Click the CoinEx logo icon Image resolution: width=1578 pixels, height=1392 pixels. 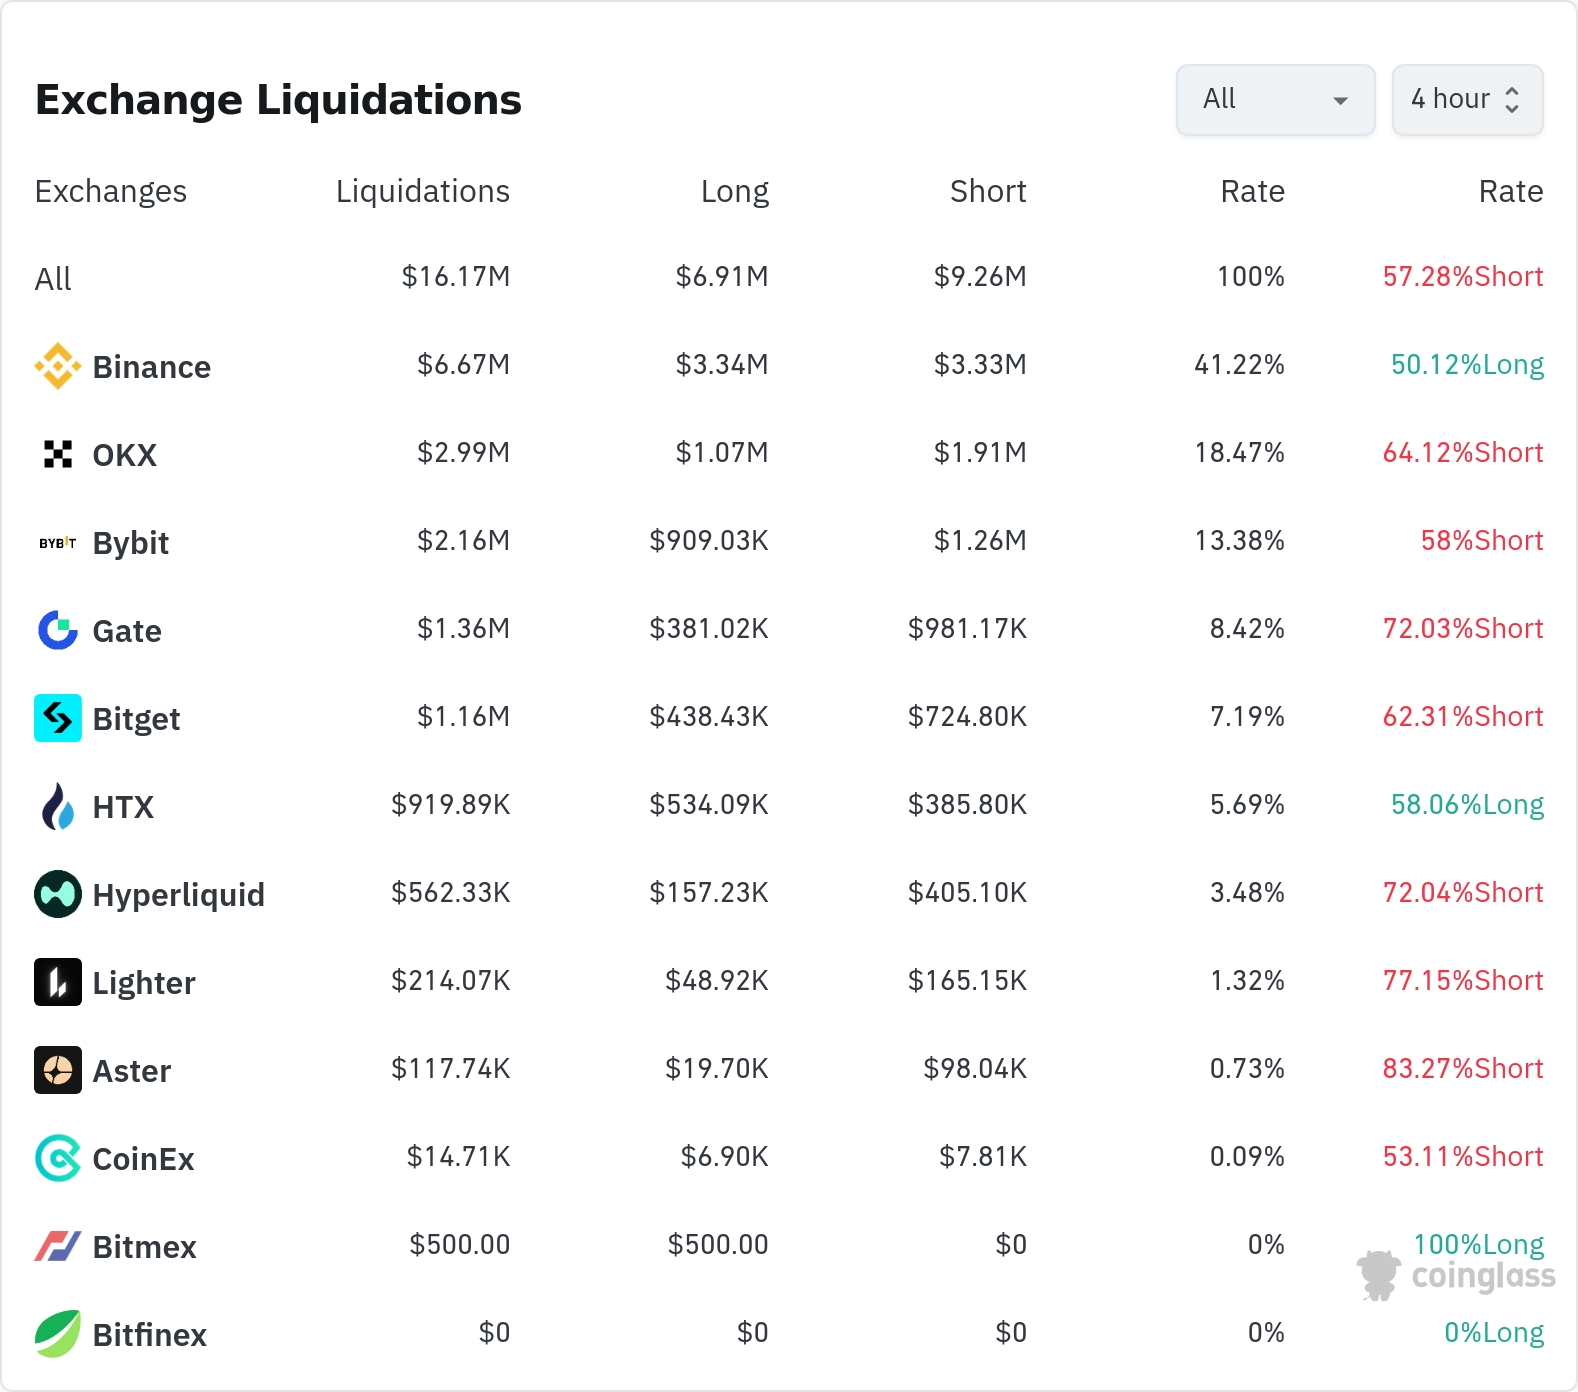coord(58,1158)
